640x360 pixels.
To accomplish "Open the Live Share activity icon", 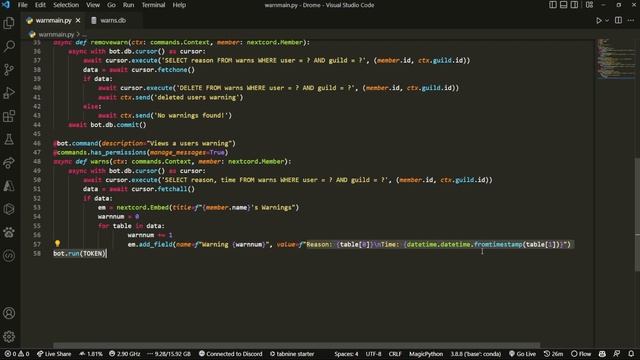I will 9,163.
